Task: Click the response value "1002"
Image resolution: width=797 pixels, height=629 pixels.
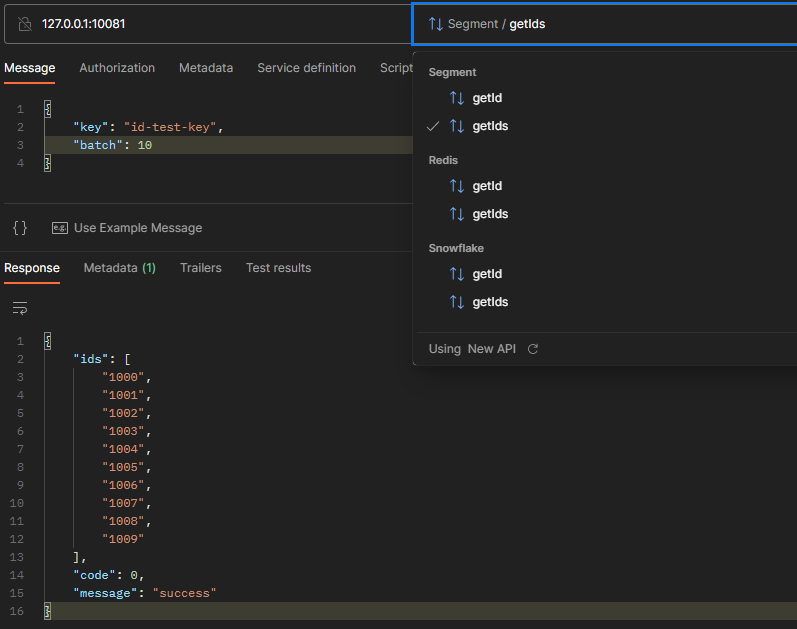Action: click(123, 413)
